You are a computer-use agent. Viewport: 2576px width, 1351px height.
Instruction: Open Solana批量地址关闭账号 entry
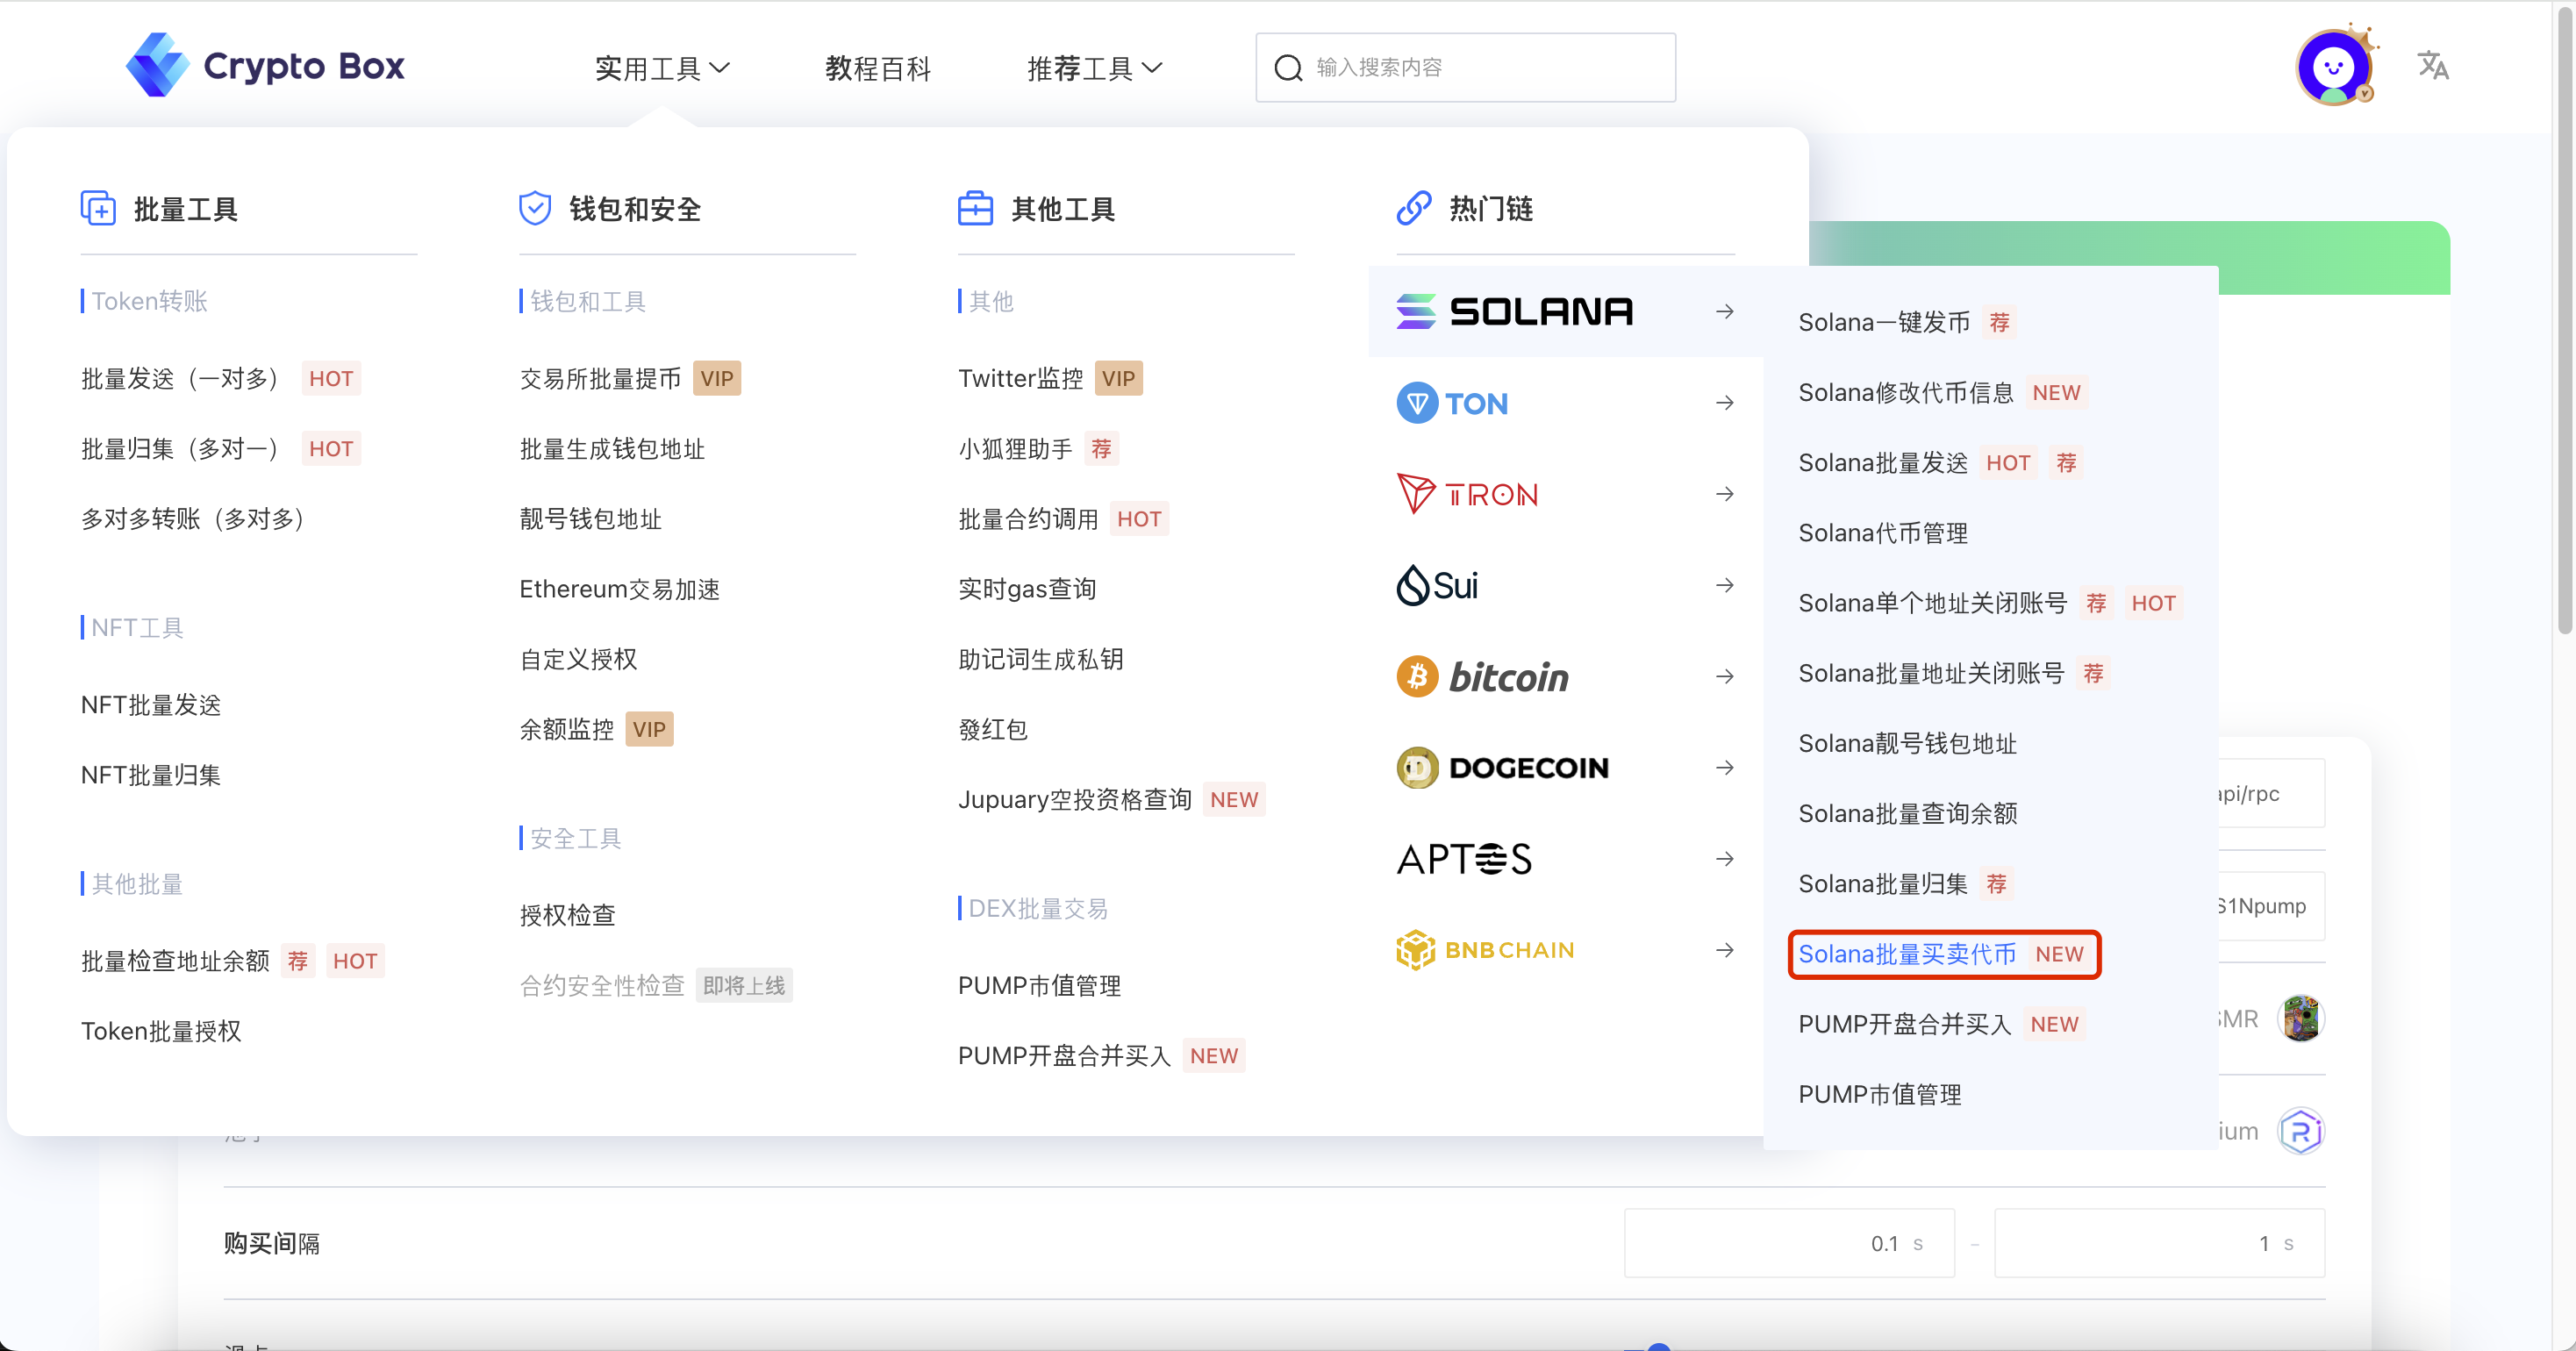(x=1931, y=673)
